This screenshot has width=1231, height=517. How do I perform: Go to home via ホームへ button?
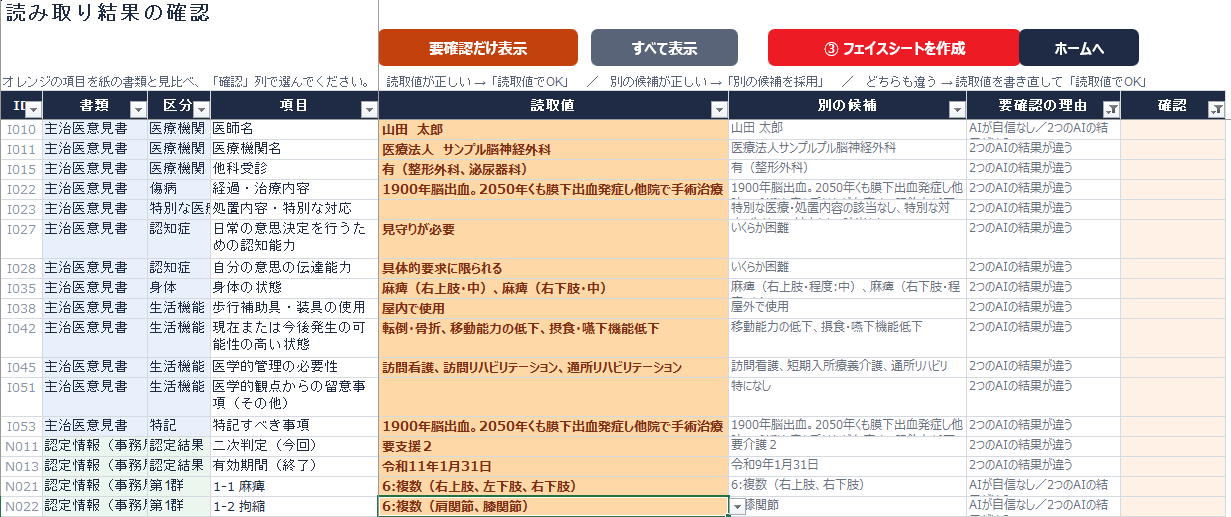(x=1079, y=48)
